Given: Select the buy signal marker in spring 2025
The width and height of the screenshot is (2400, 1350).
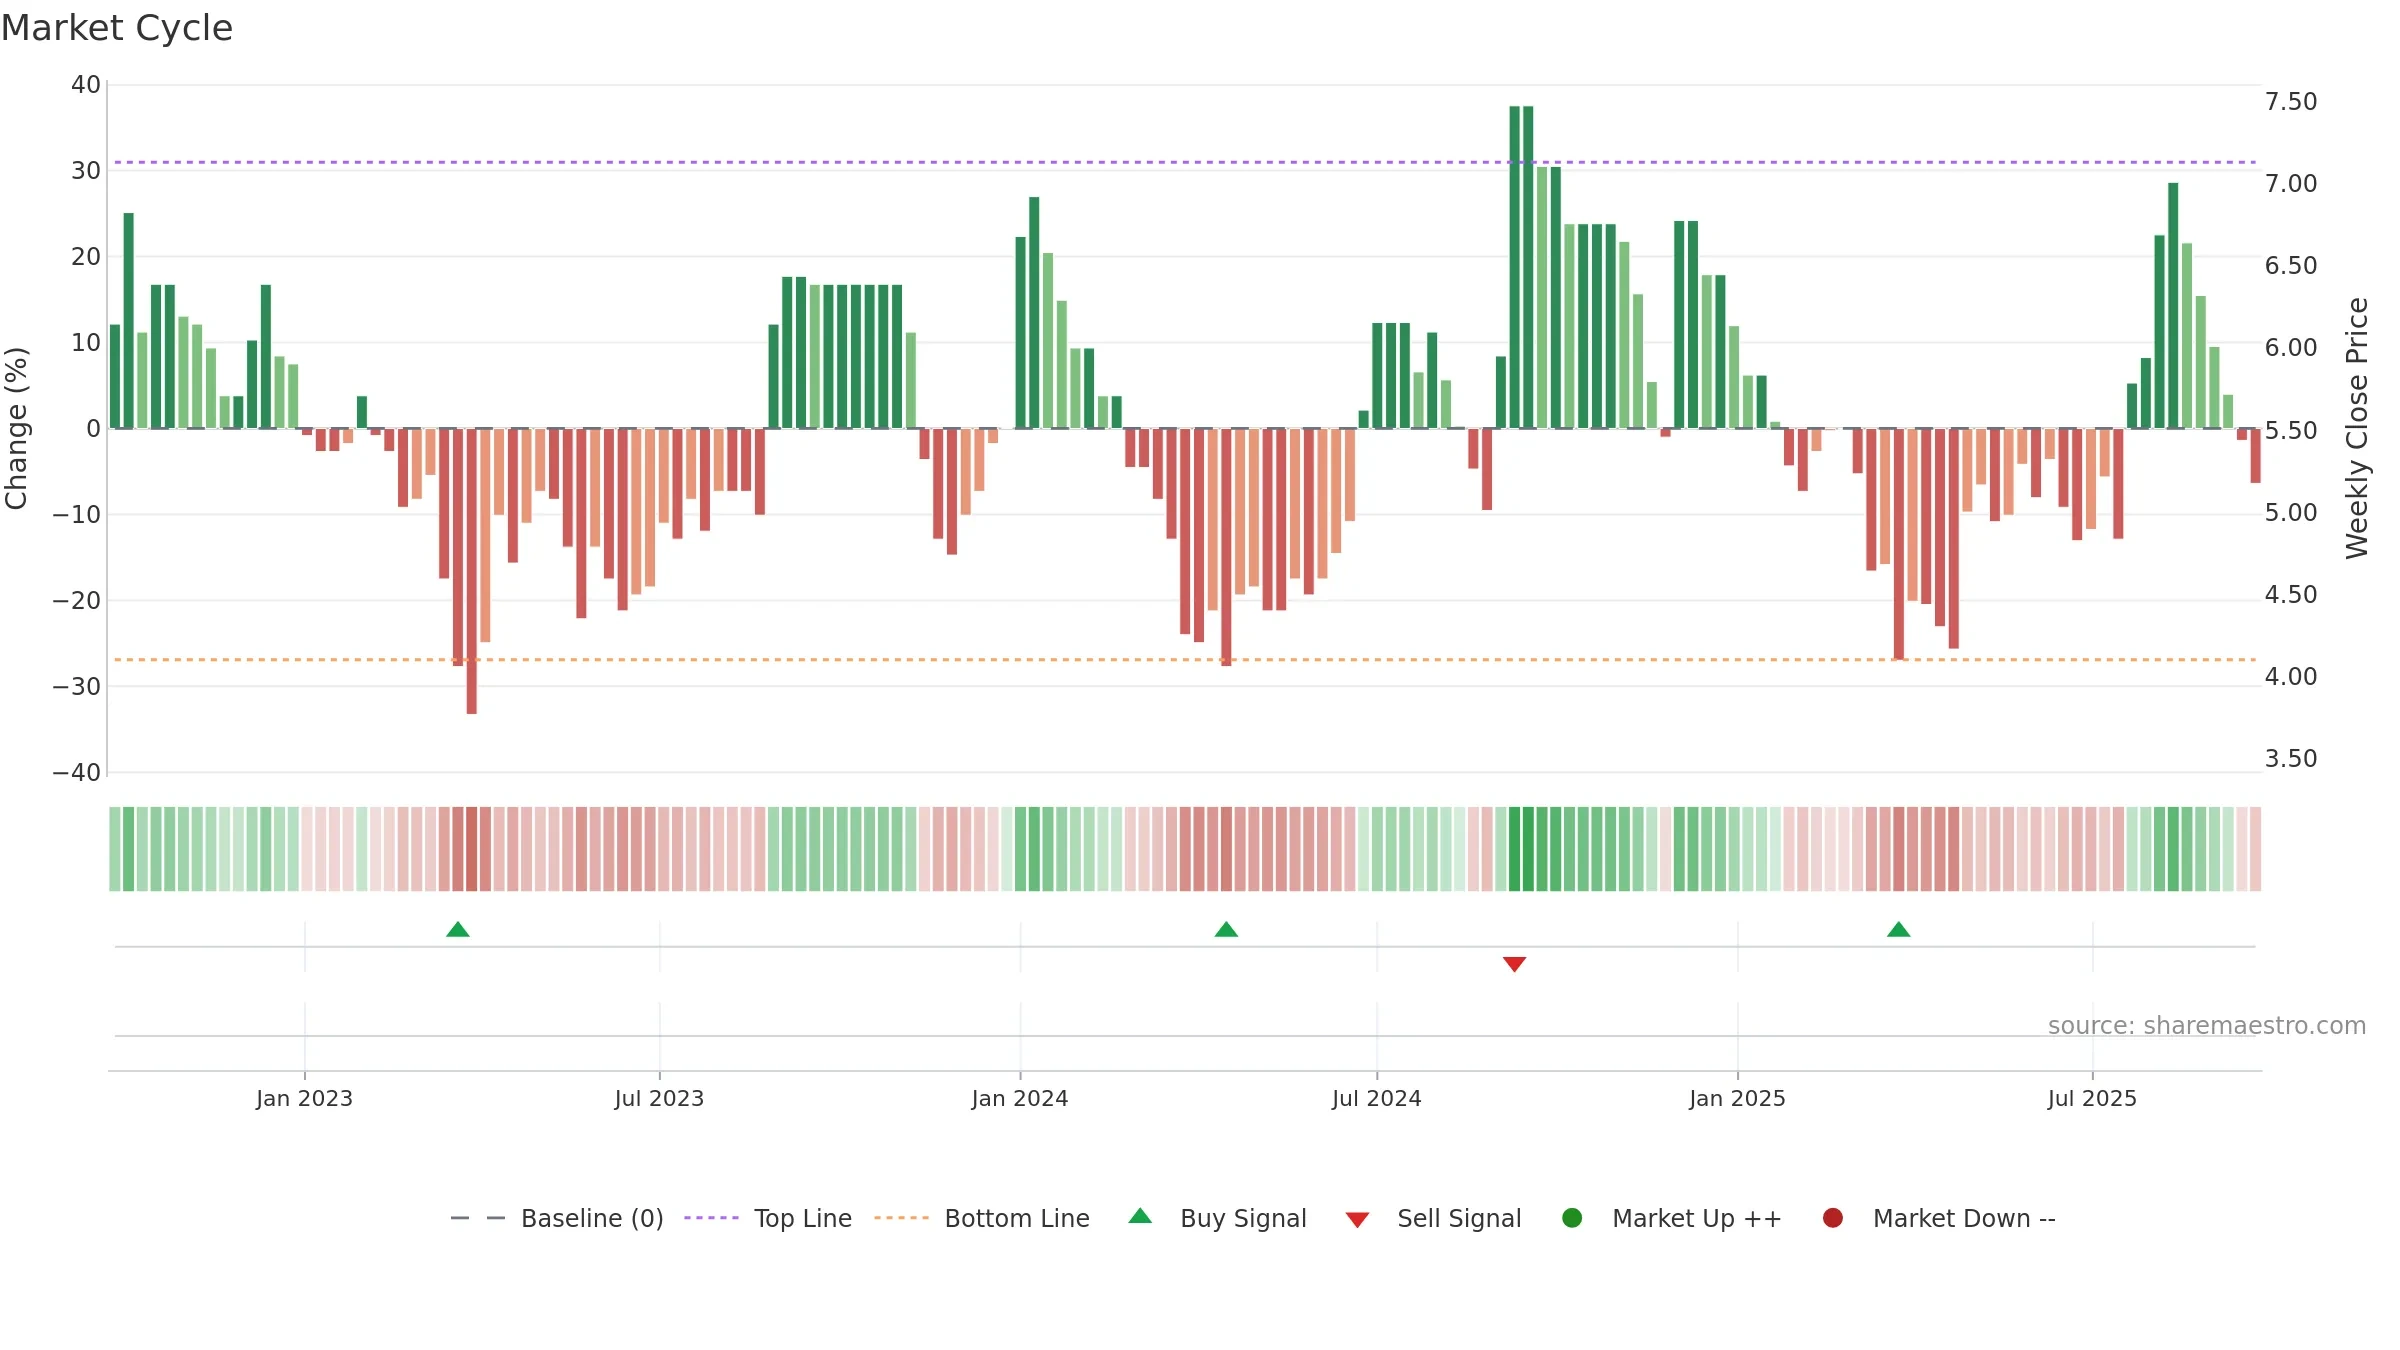Looking at the screenshot, I should (x=1899, y=930).
